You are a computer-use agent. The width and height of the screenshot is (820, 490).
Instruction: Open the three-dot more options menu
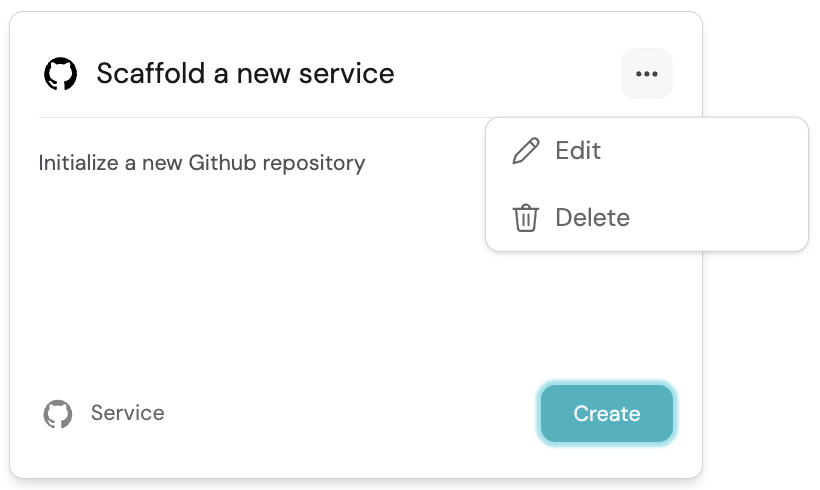click(647, 74)
